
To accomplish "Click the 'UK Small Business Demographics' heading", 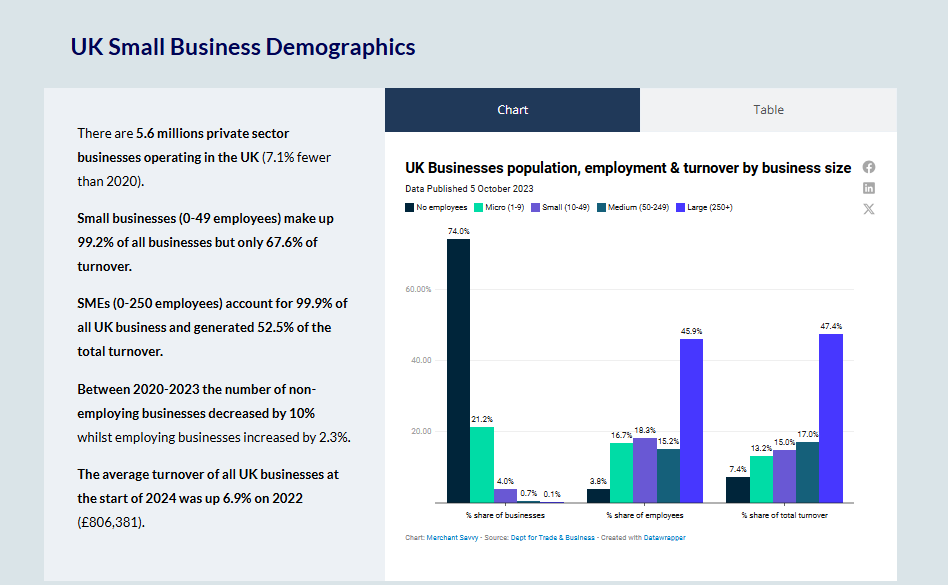I will point(243,47).
